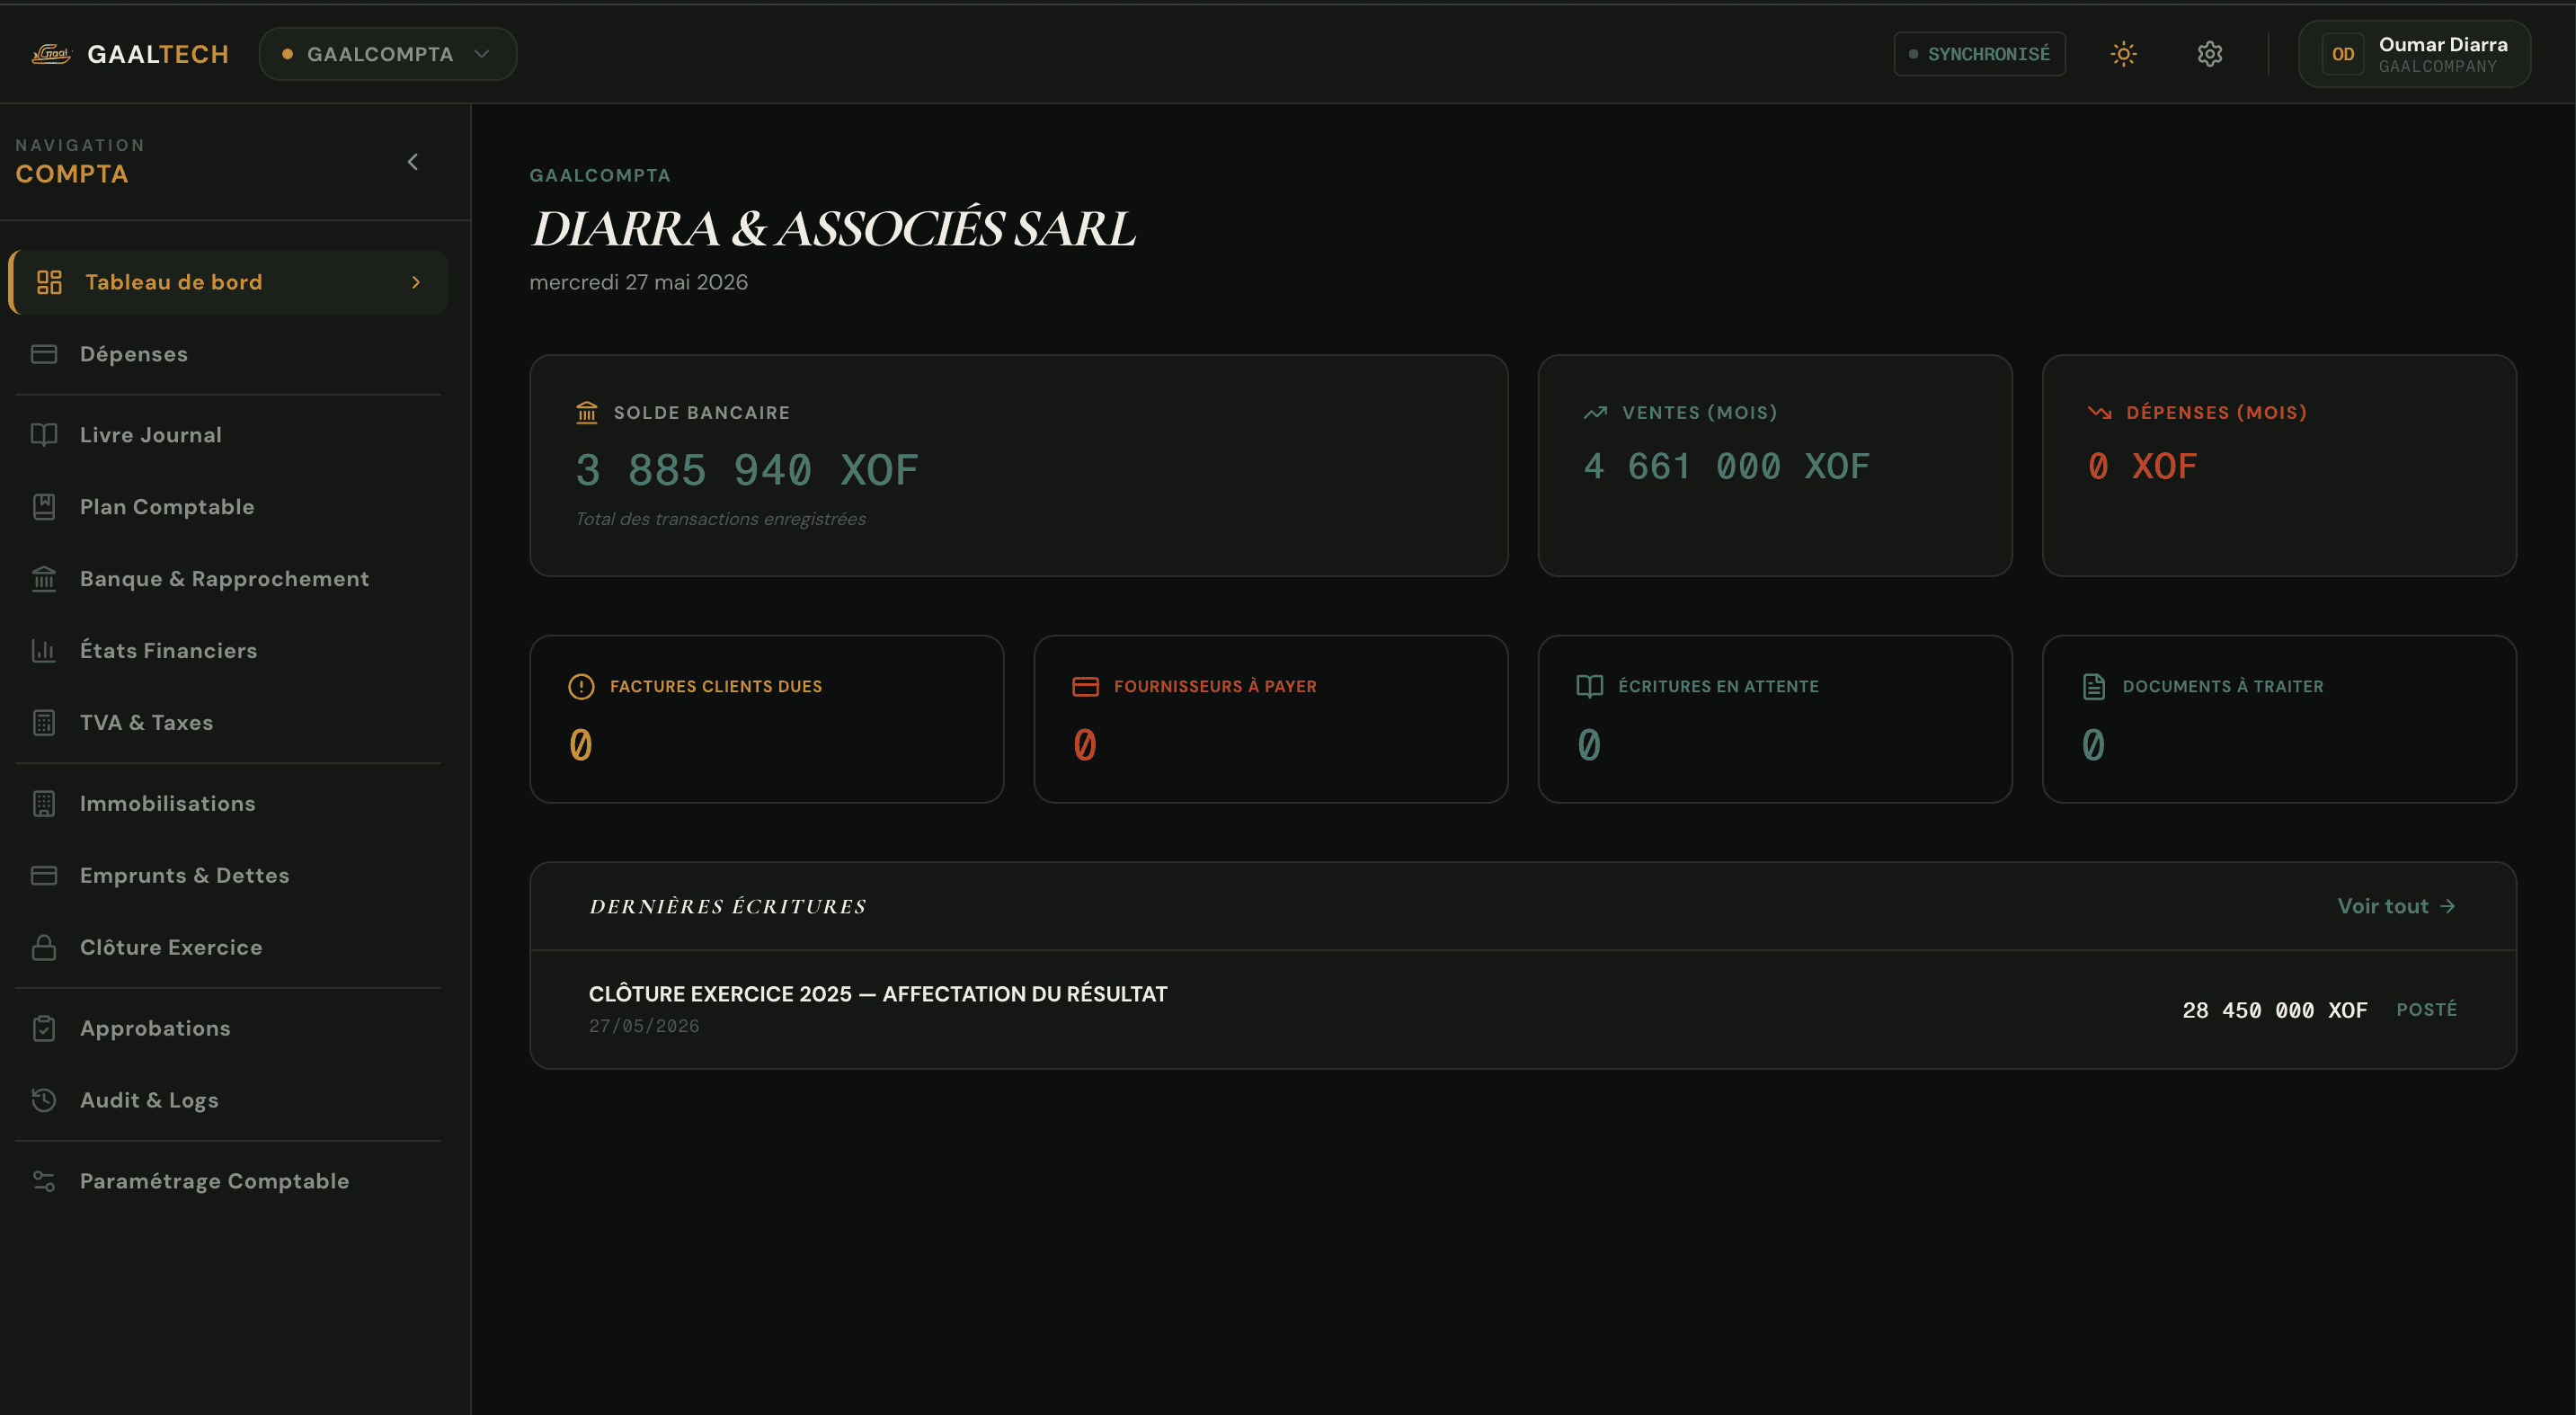Click the Gaaltech logo icon
Screen dimensions: 2576x1415
point(51,54)
